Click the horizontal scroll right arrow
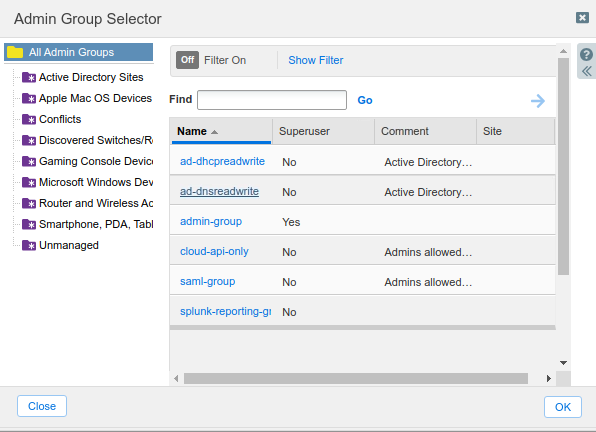The image size is (596, 432). pos(548,378)
